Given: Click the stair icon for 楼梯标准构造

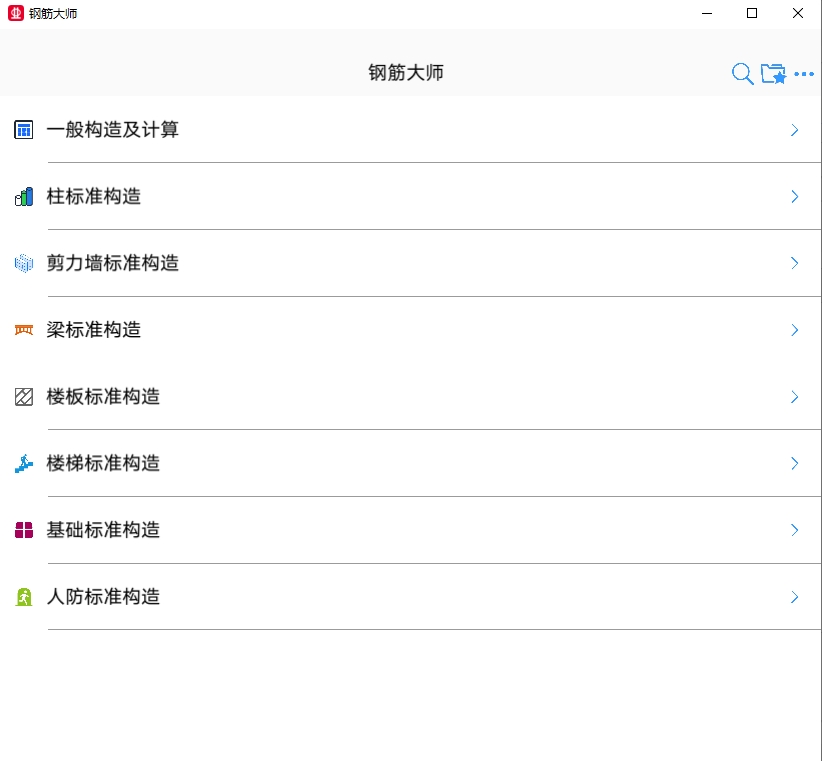Looking at the screenshot, I should 23,463.
